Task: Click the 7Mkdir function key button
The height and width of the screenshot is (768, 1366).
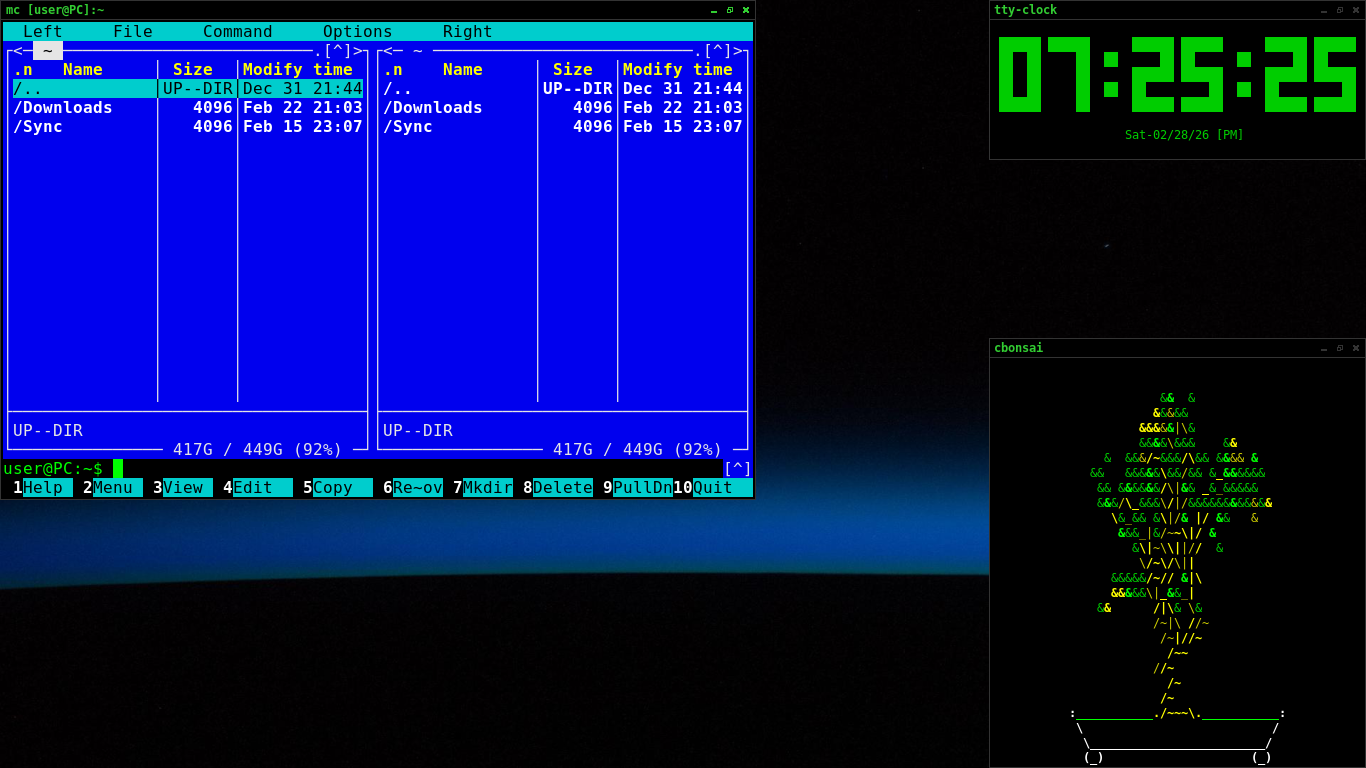Action: click(x=483, y=488)
